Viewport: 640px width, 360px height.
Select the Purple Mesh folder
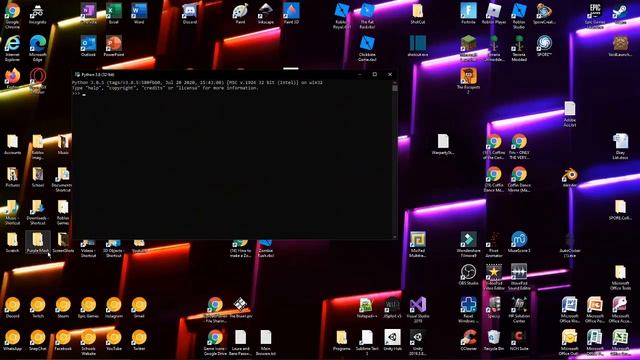pos(38,242)
